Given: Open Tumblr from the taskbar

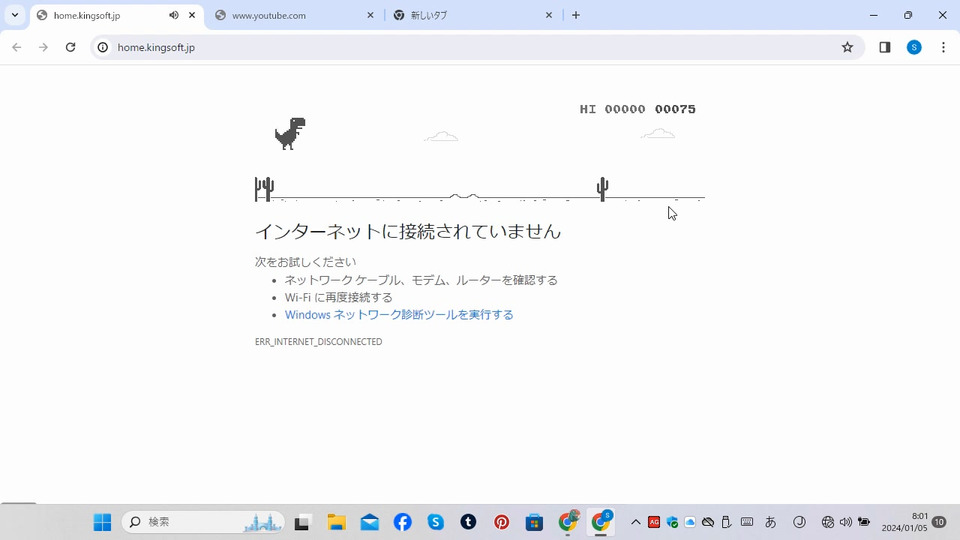Looking at the screenshot, I should (x=468, y=522).
